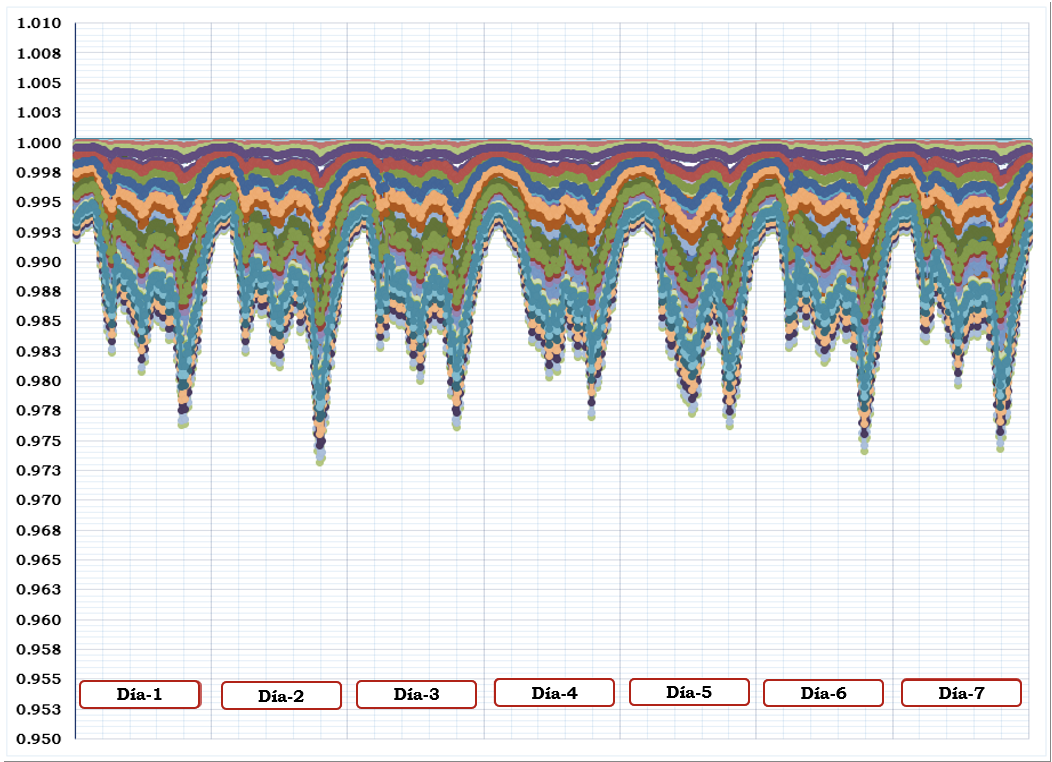1052x762 pixels.
Task: Click the Día-1 label box
Action: click(140, 694)
